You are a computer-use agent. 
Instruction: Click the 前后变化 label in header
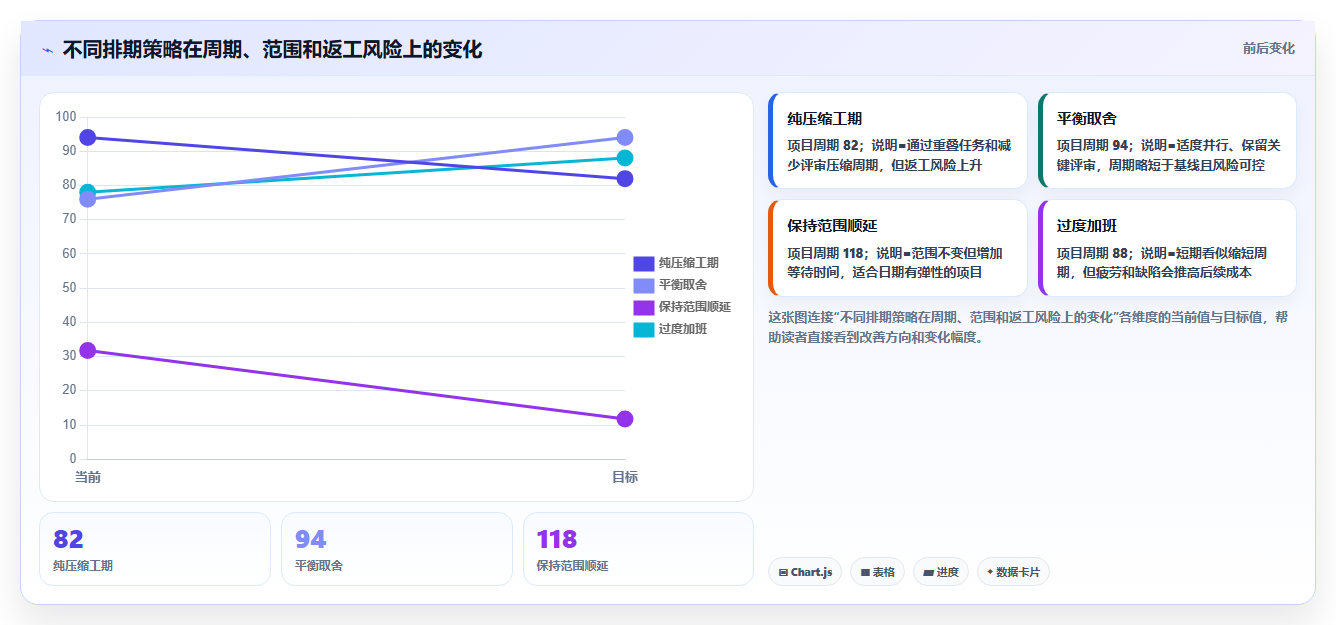point(1269,48)
